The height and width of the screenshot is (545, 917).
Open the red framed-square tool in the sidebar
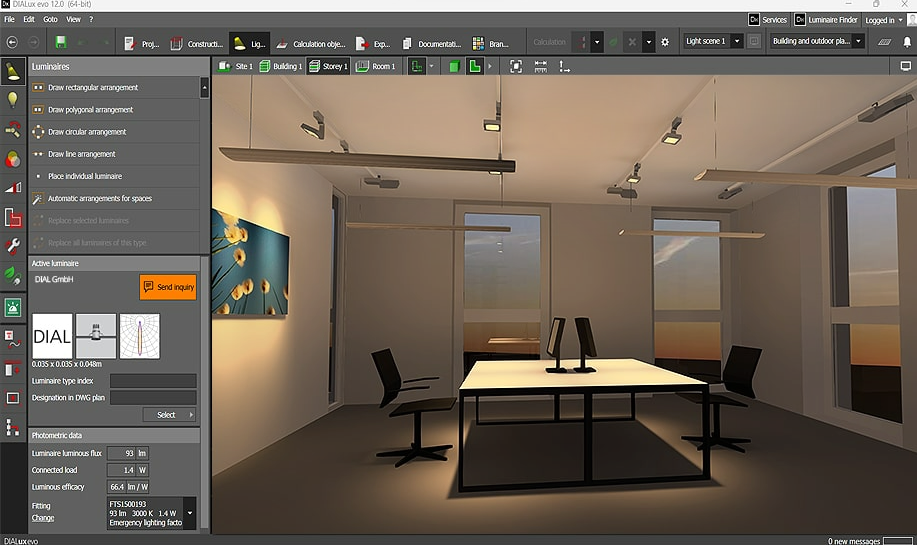click(x=13, y=398)
